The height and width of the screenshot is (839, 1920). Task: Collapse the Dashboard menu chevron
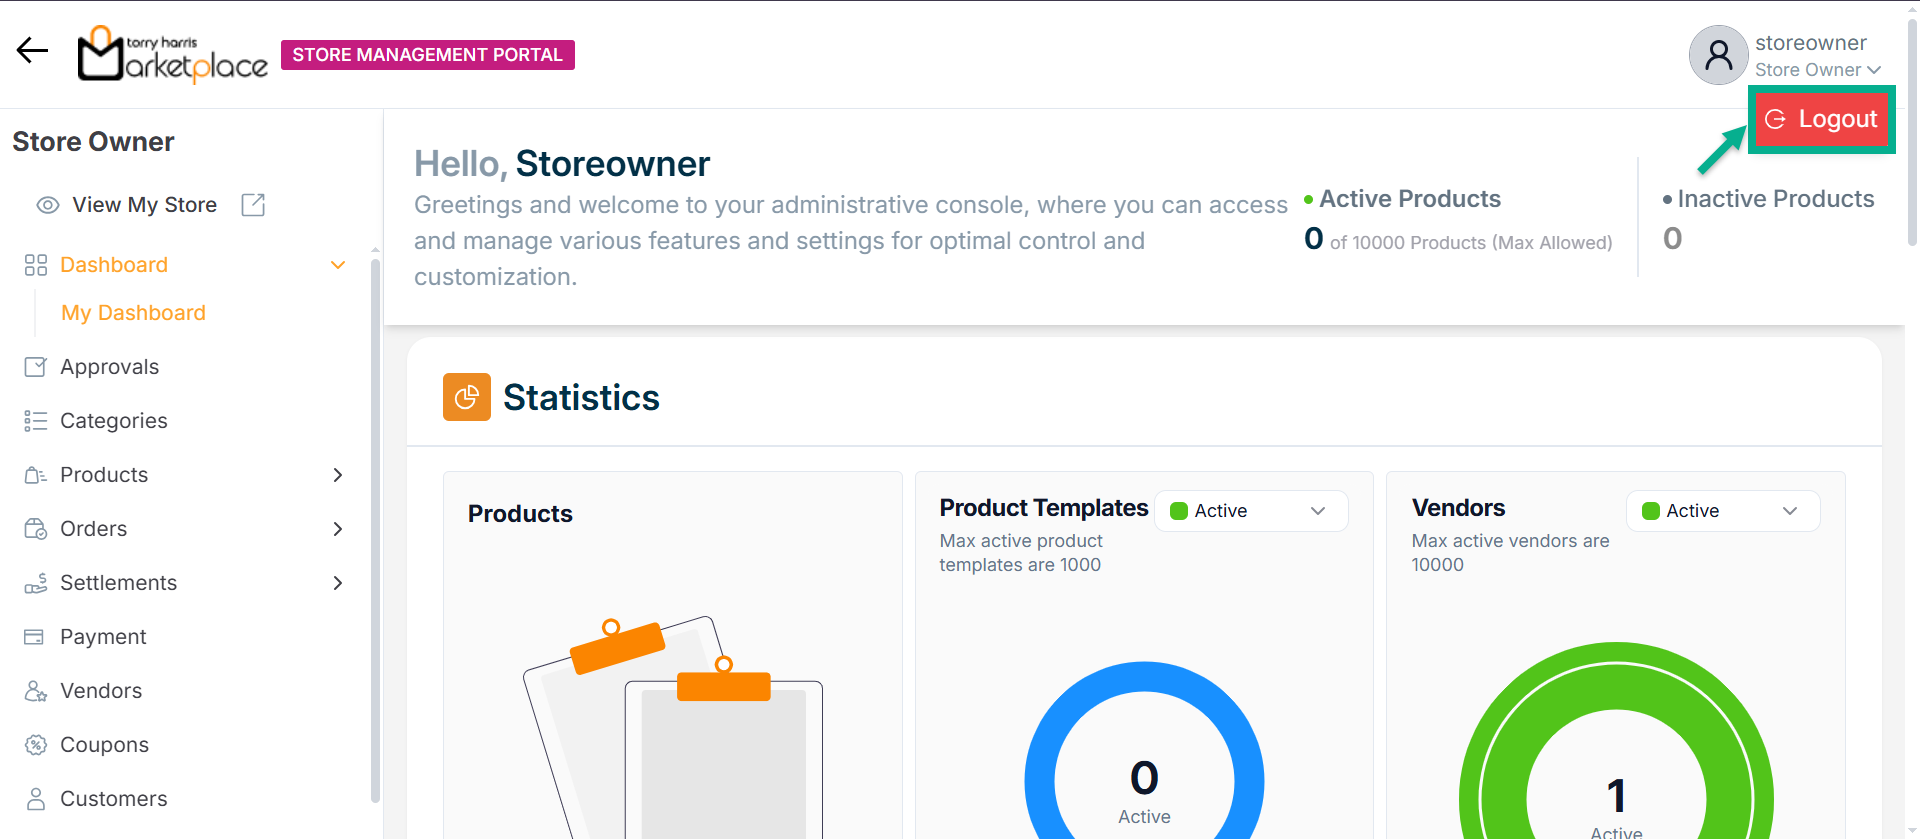[338, 265]
